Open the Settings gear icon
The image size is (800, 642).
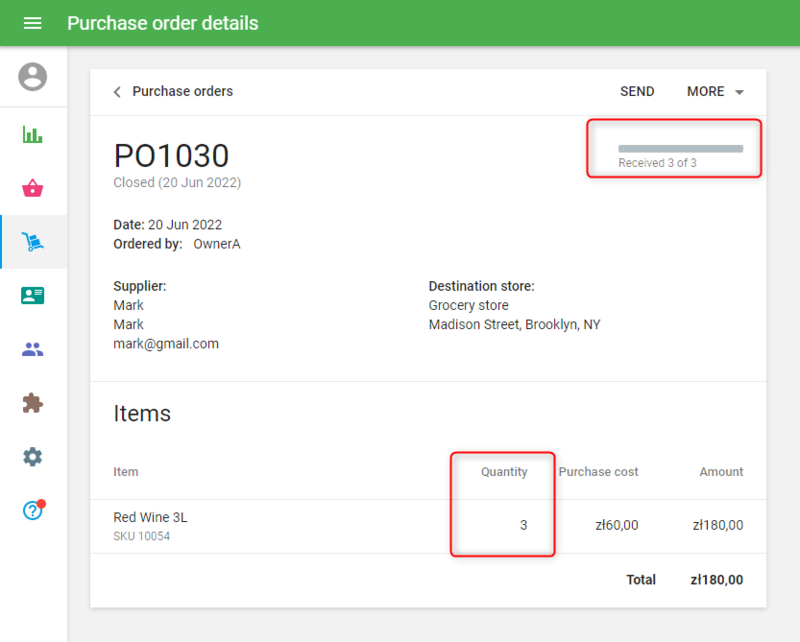click(33, 457)
